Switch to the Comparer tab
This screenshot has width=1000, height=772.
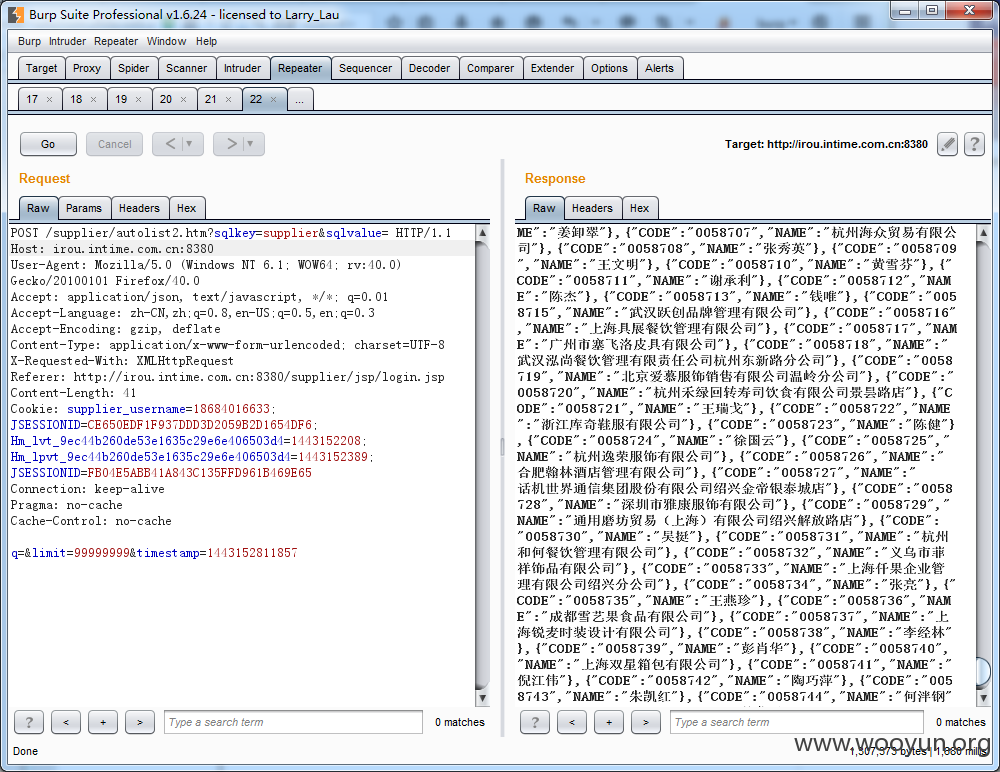coord(490,68)
